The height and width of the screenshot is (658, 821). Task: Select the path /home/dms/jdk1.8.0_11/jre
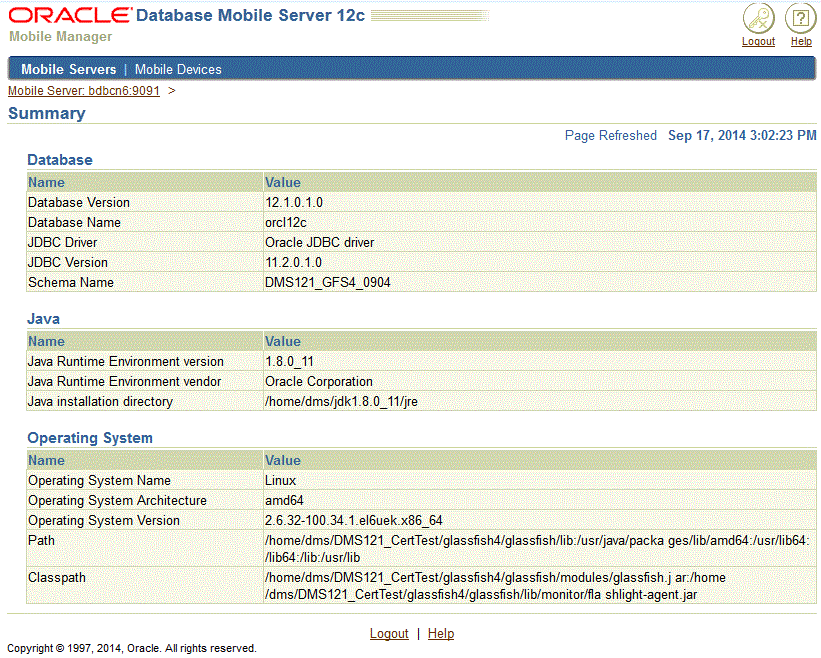coord(341,402)
